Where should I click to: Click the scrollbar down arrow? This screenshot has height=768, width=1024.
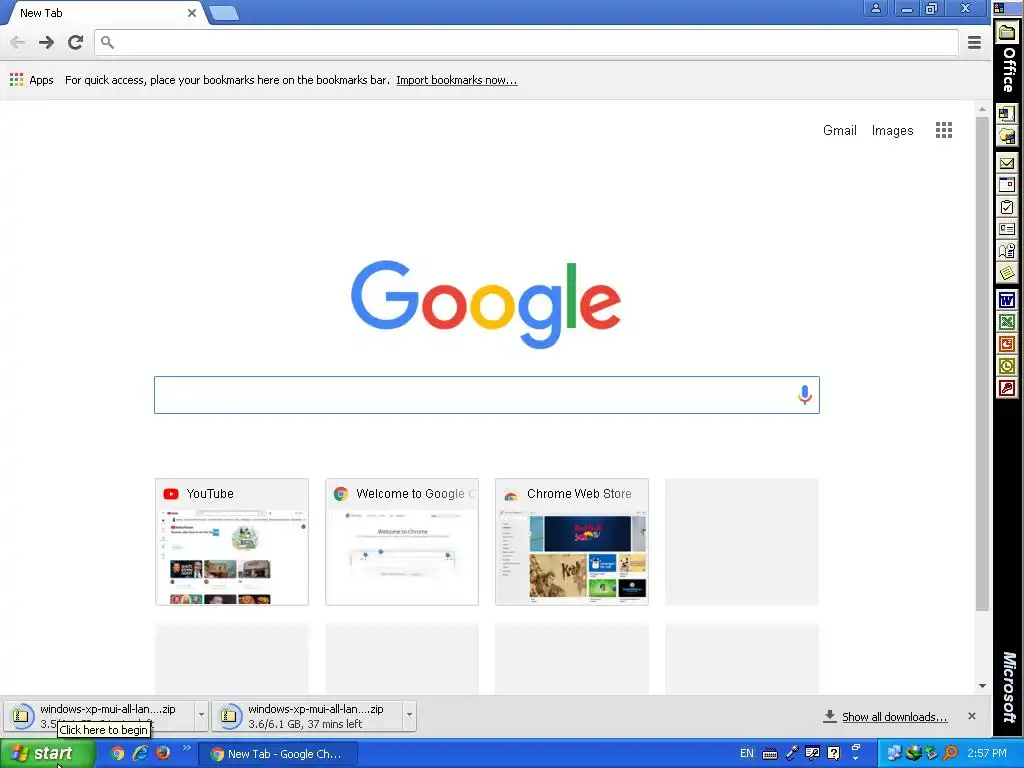pos(982,686)
